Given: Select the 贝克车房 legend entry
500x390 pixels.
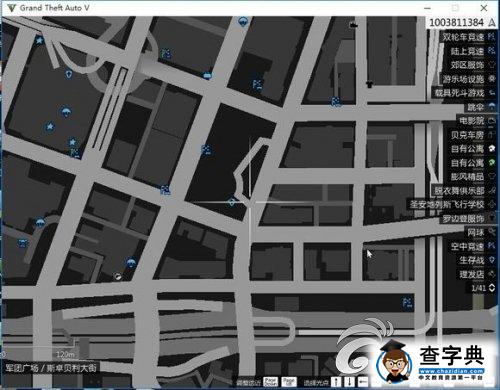Looking at the screenshot, I should click(472, 135).
